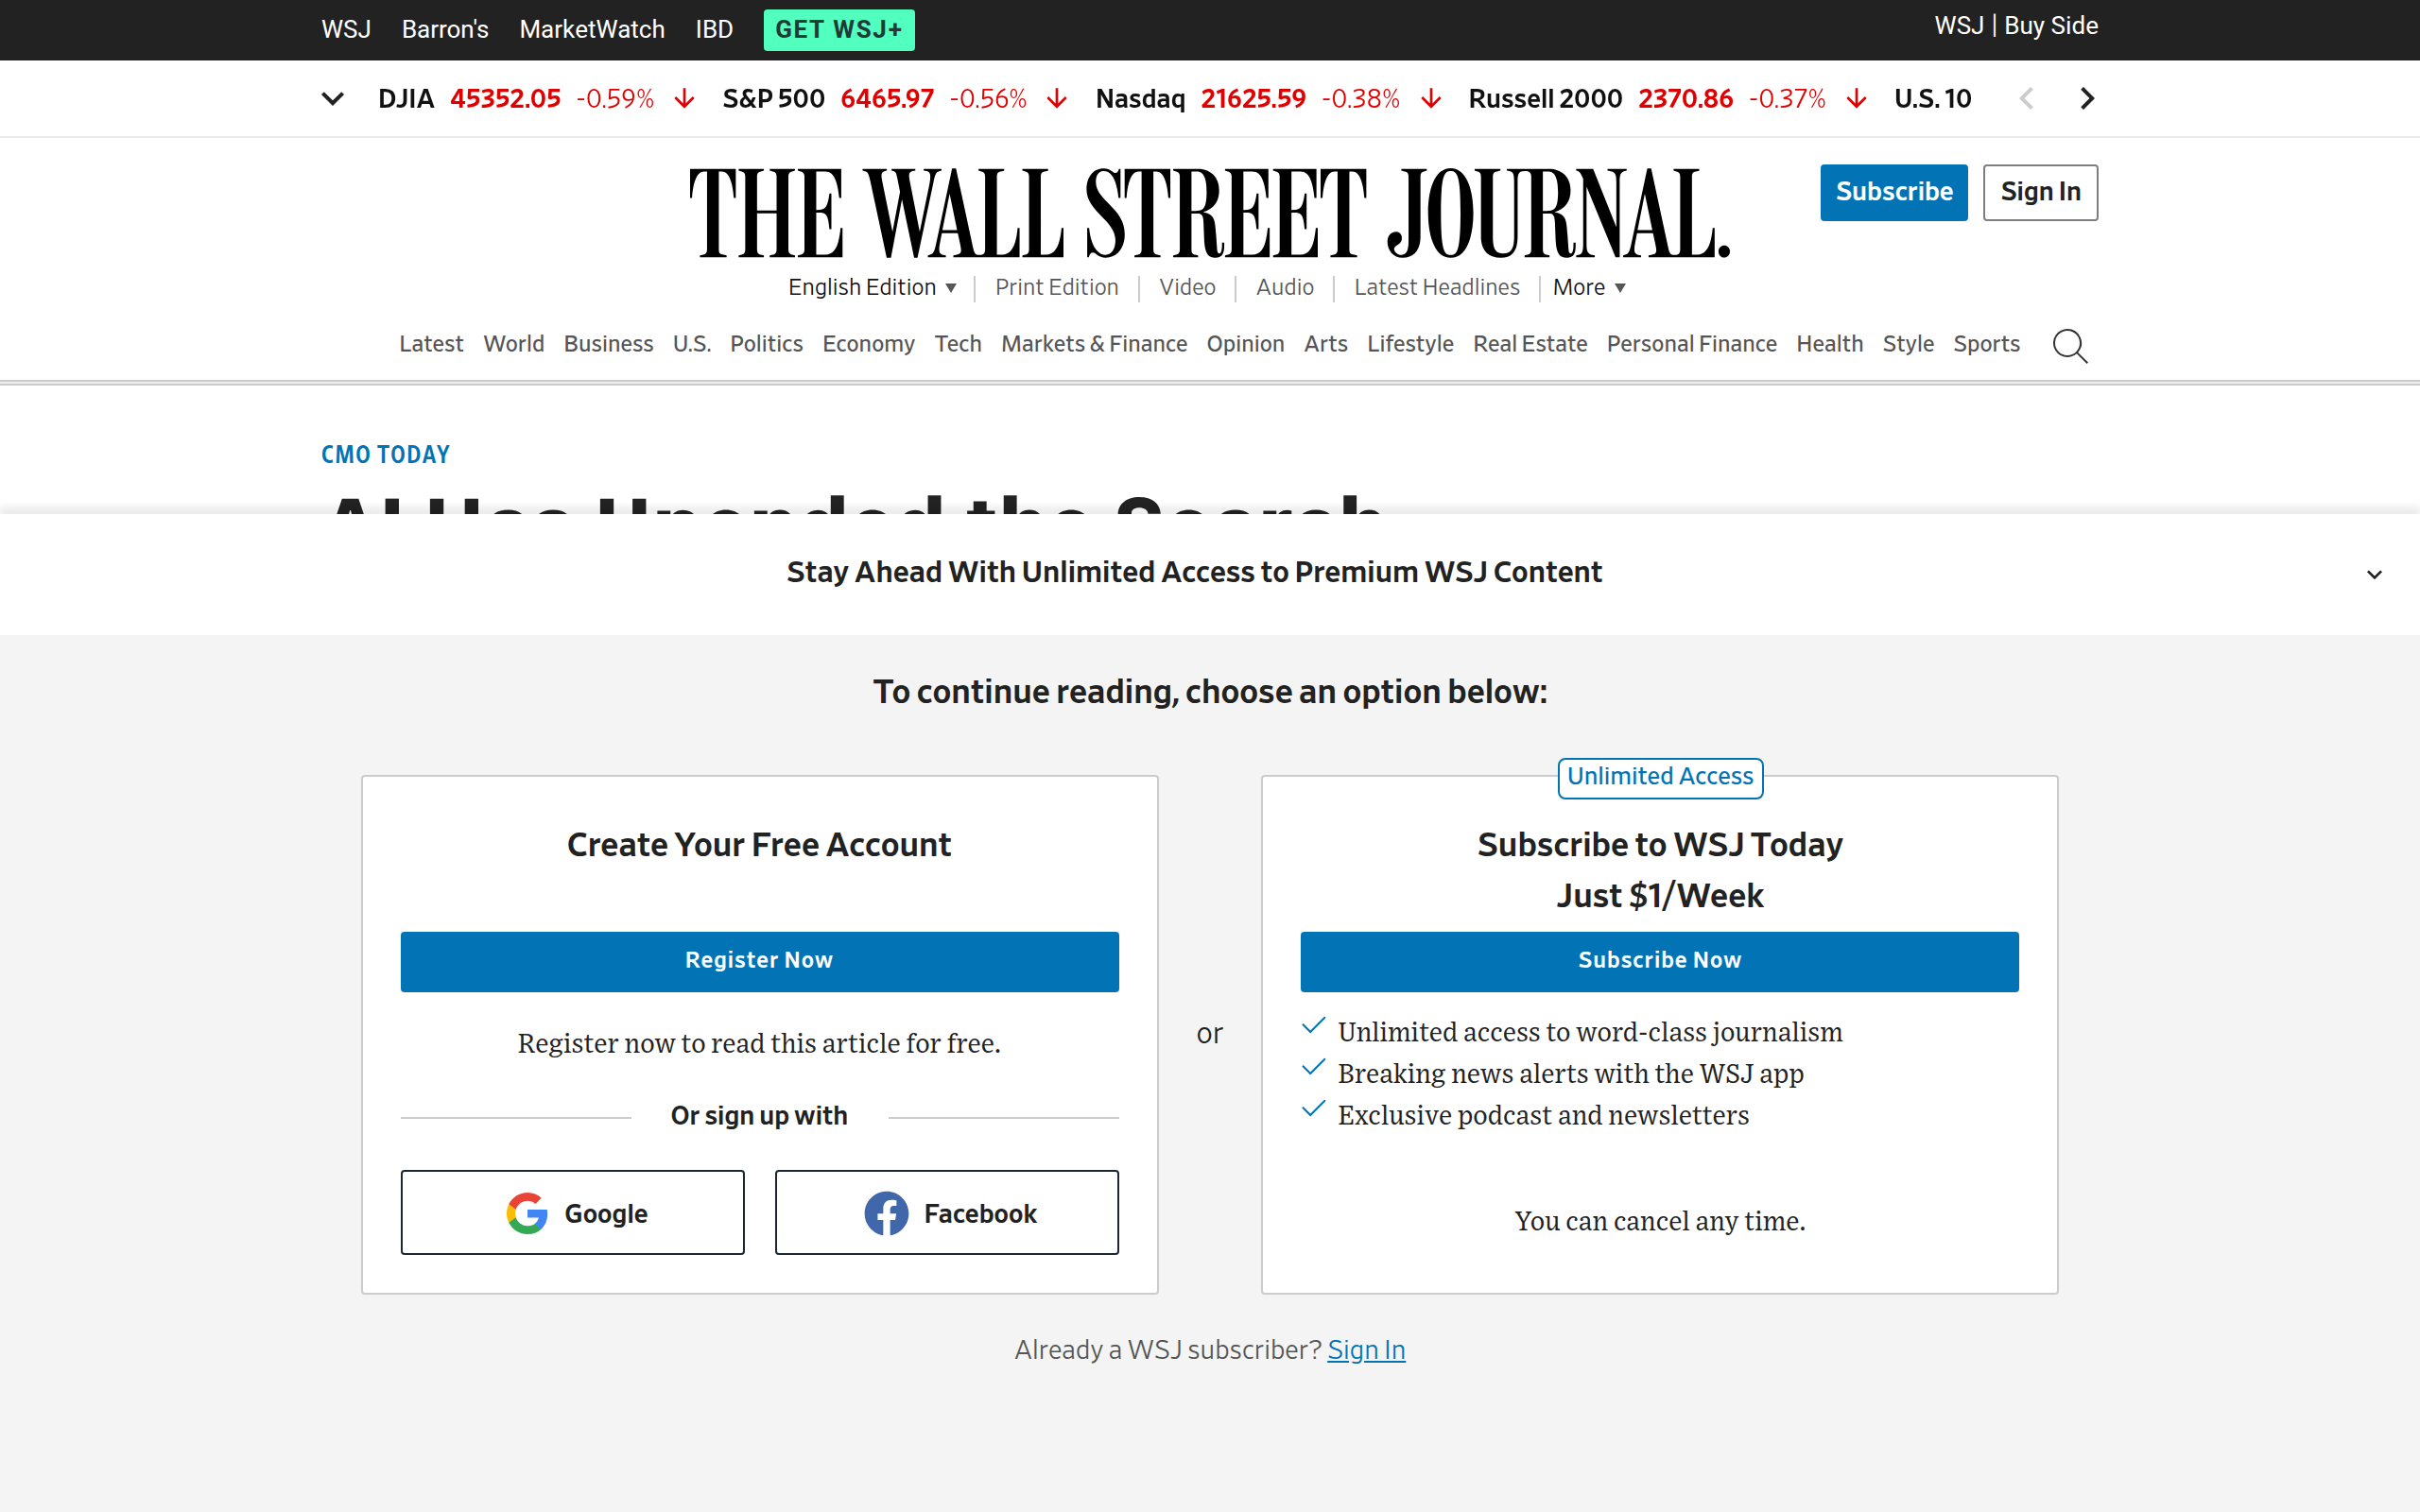Click 'Exclusive podcast and newsletters' text

point(1543,1115)
